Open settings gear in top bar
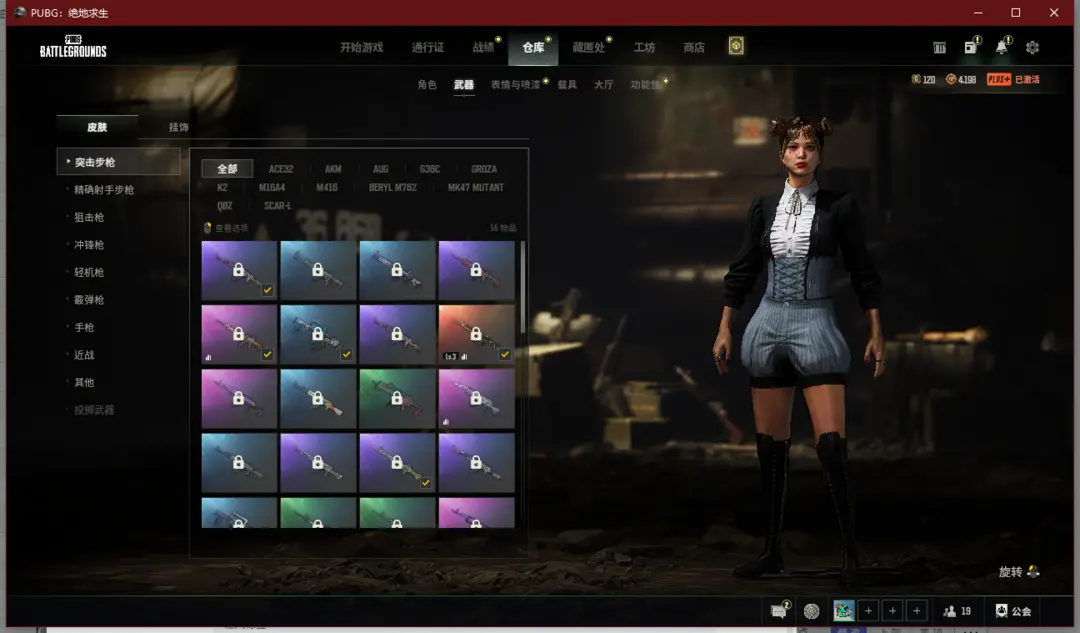 [1032, 48]
